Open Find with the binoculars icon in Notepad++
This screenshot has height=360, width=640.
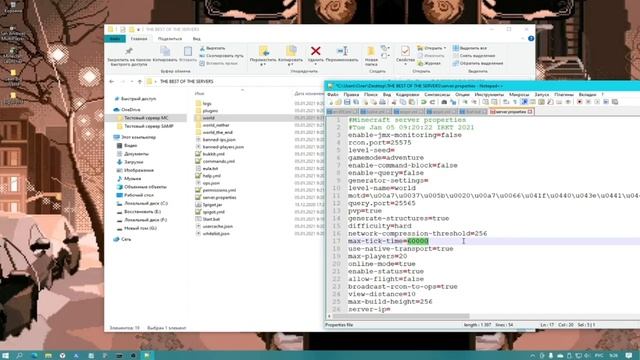[x=444, y=102]
